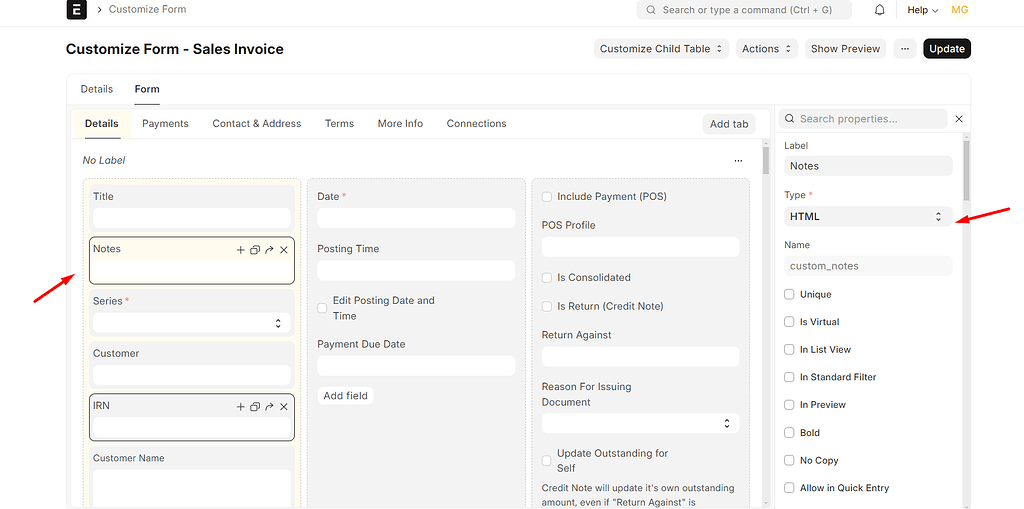Open the notifications bell icon

[x=880, y=10]
